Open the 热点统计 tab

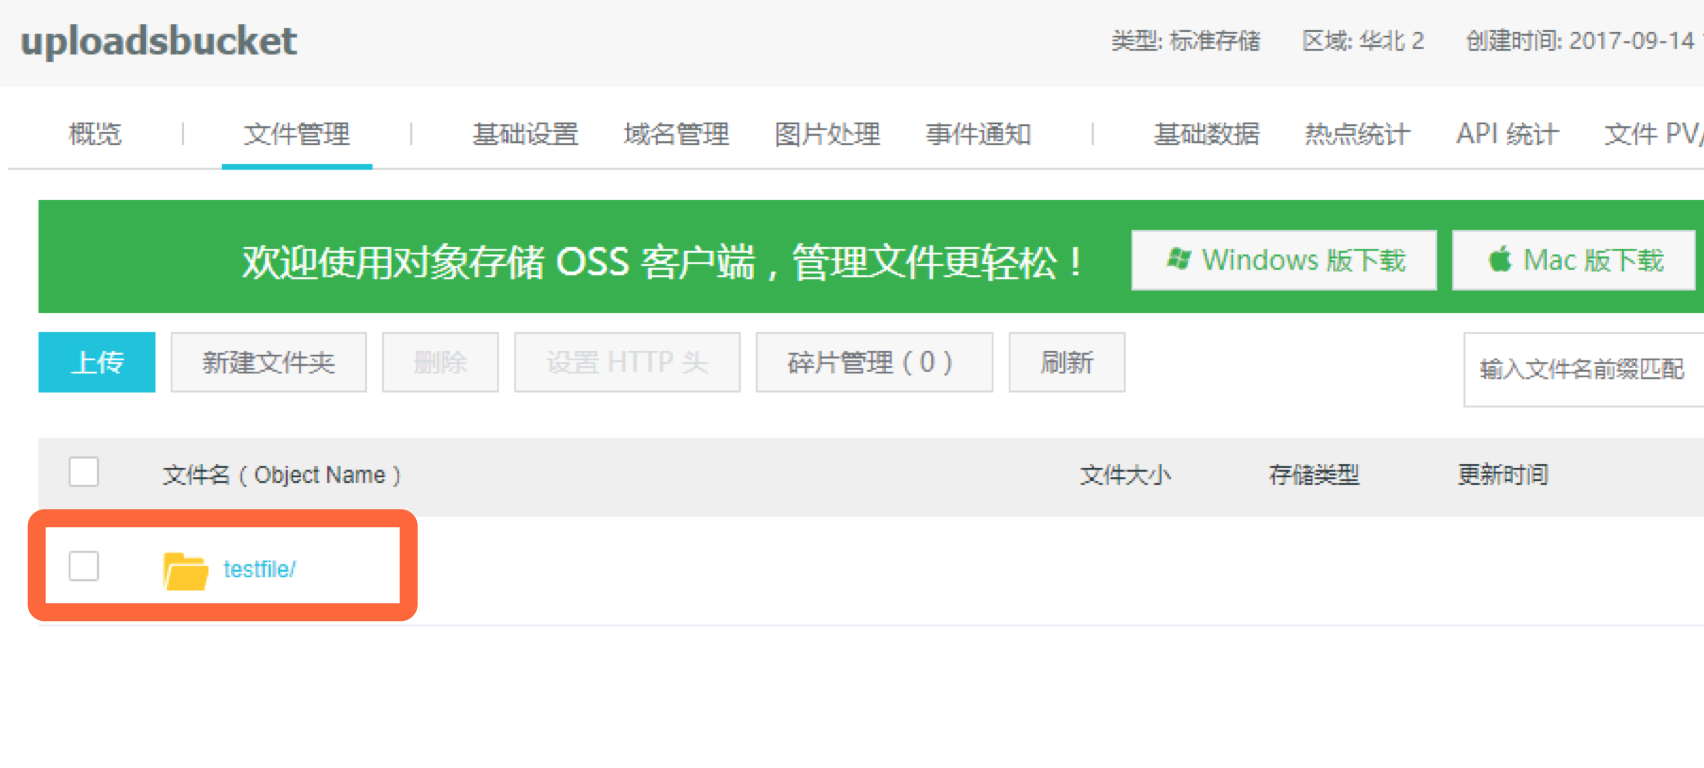[1357, 134]
